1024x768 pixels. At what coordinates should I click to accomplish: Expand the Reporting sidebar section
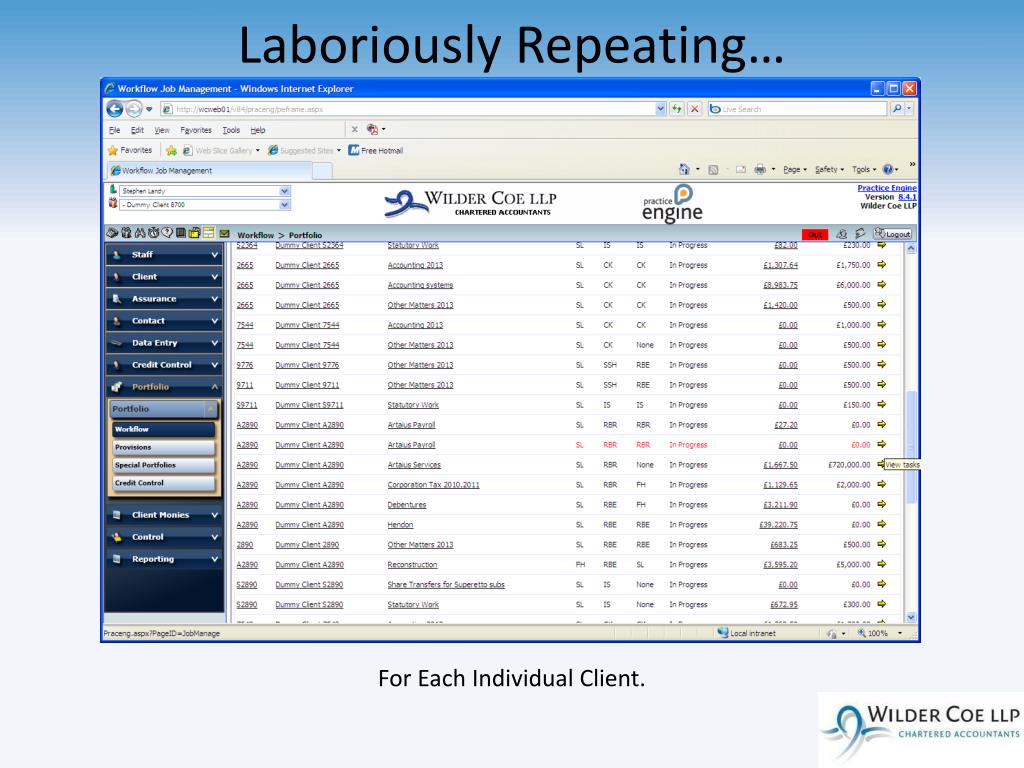coord(164,559)
